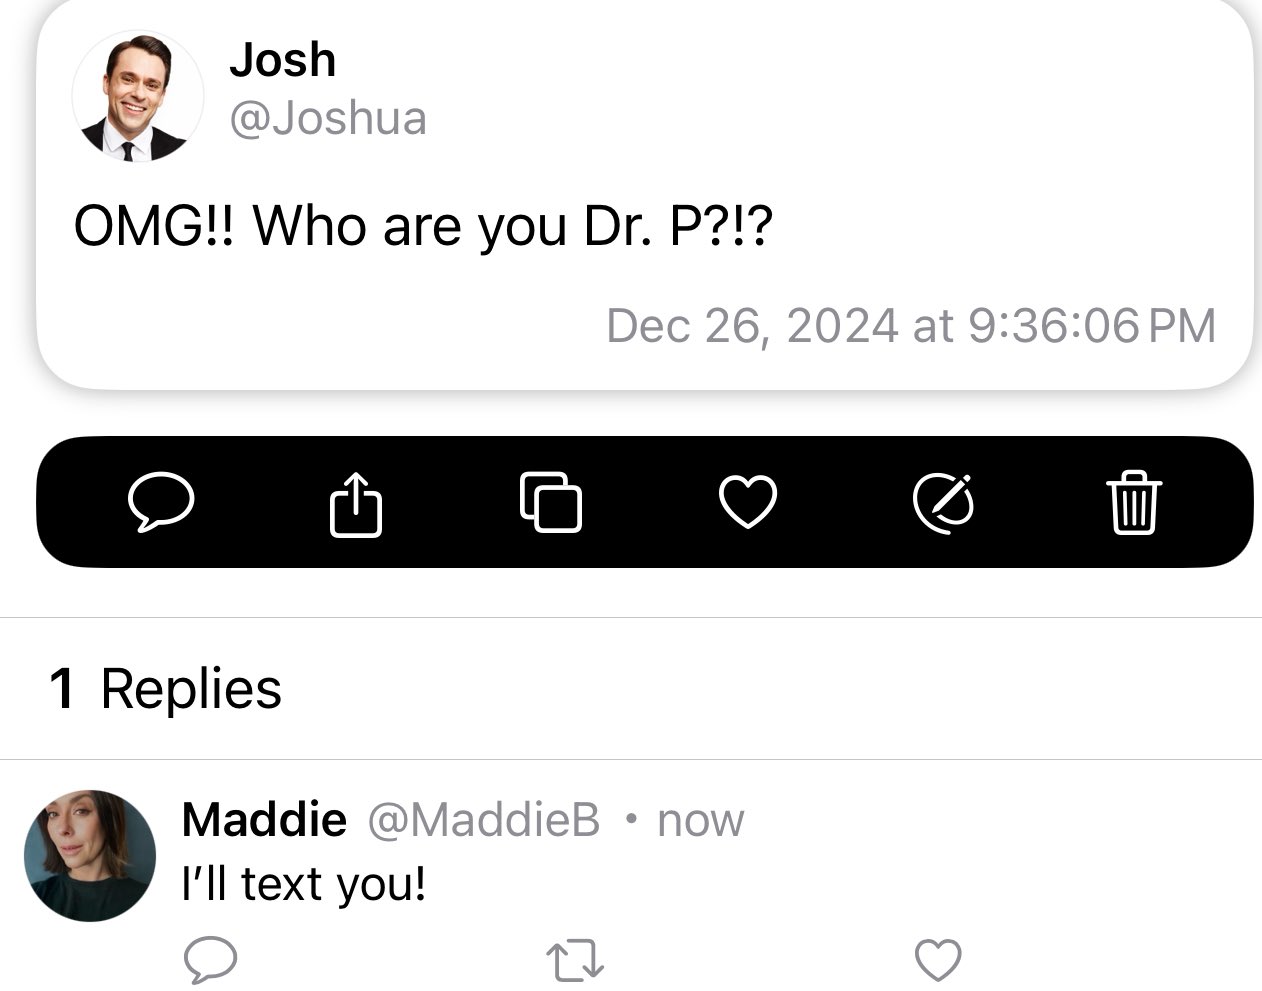Screen dimensions: 1262x991
Task: Click the "OMG!! Who are you Dr. P?!?" text
Action: coord(424,226)
